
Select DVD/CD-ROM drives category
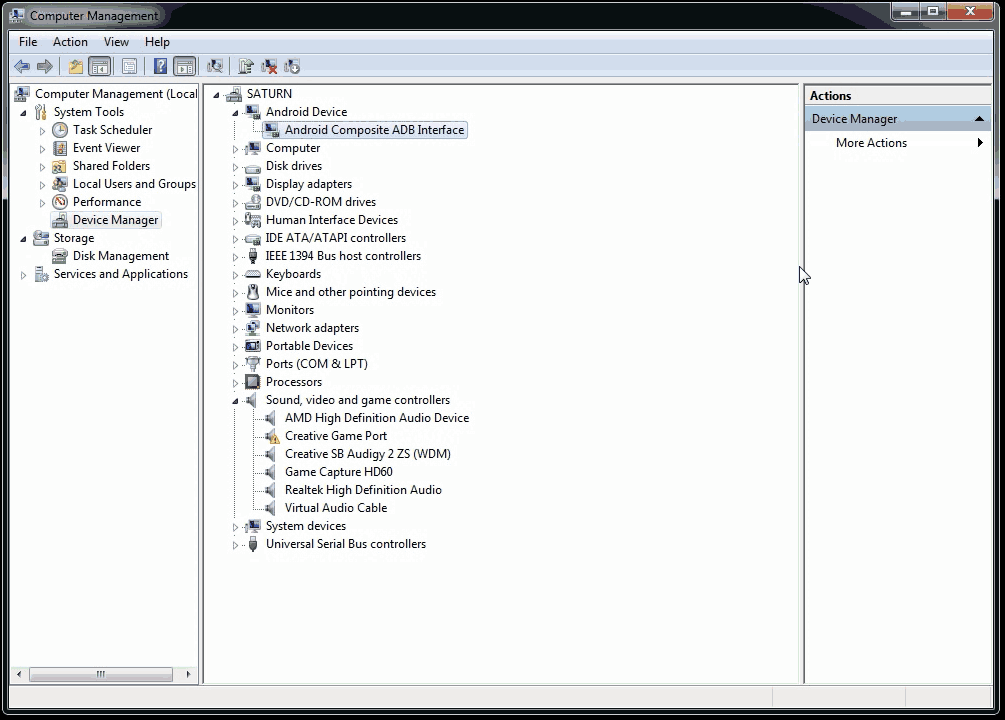(x=321, y=202)
